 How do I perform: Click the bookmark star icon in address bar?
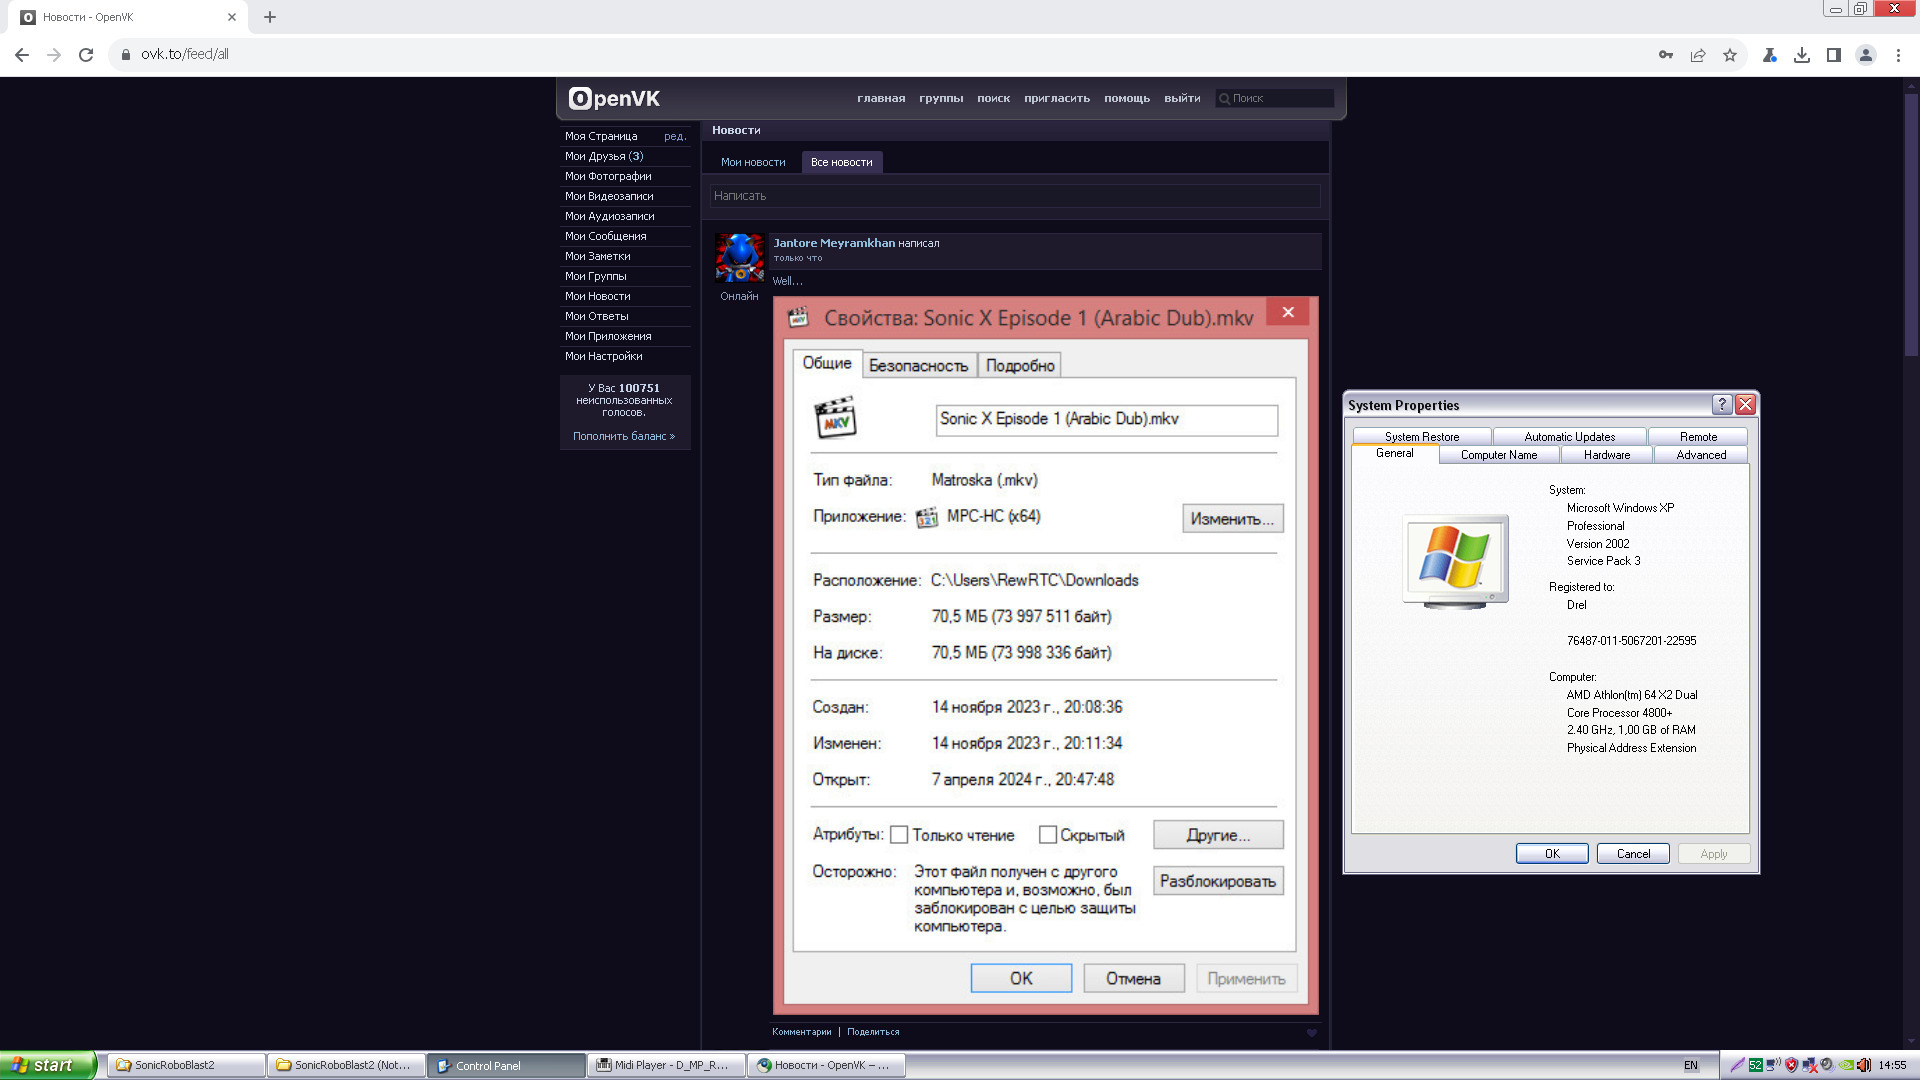pyautogui.click(x=1730, y=55)
